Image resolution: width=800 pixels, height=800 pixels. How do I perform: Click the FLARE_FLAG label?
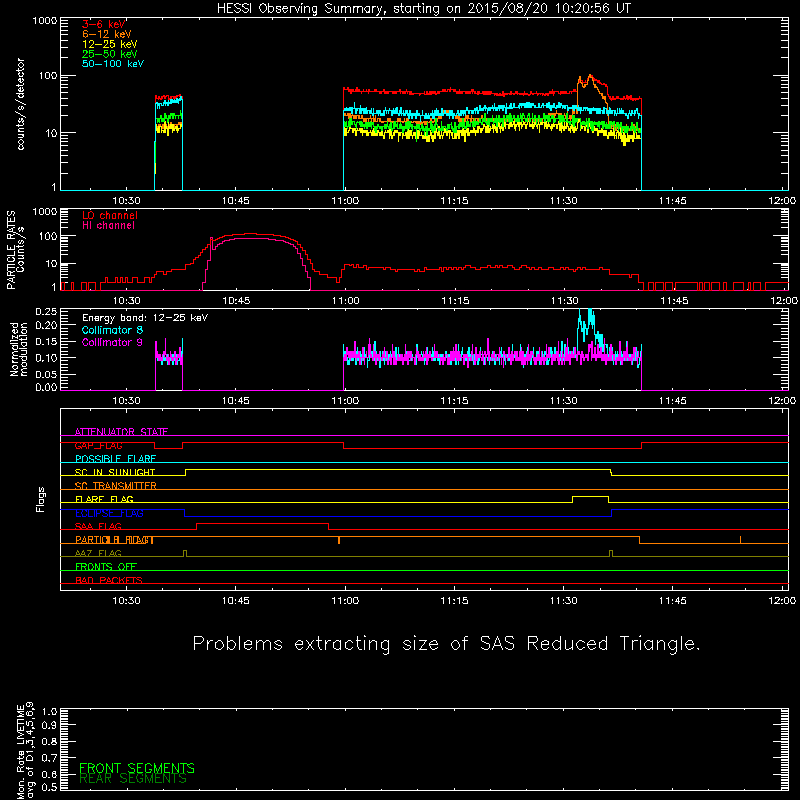[x=104, y=499]
